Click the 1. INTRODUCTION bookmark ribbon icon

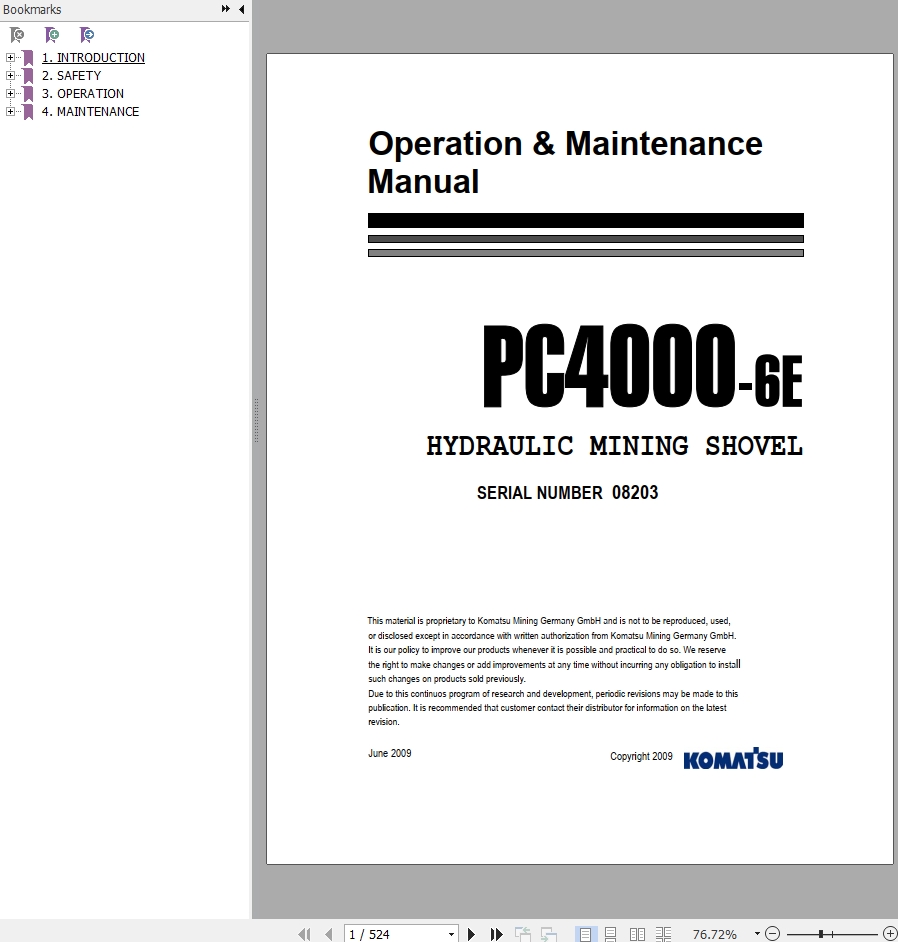pyautogui.click(x=28, y=58)
